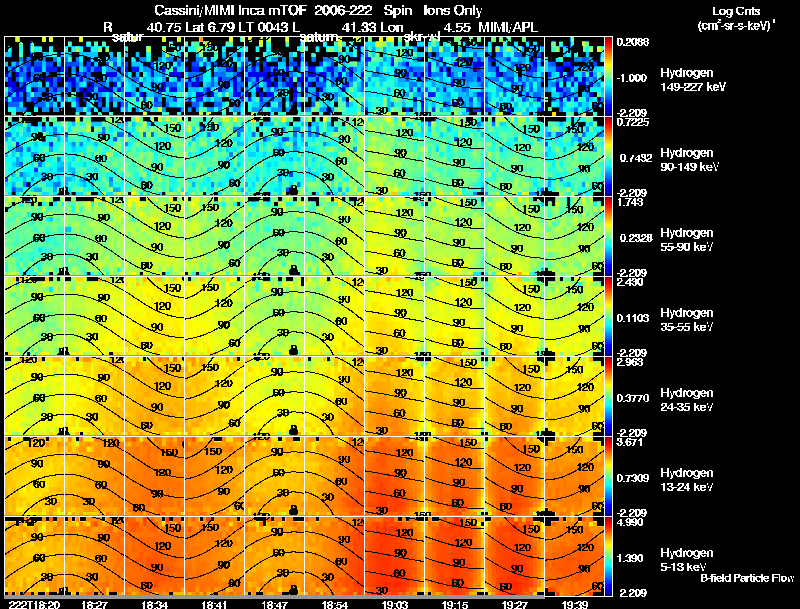Click the color bar for Hydrogen 35-55 keV
The width and height of the screenshot is (800, 609).
[x=608, y=316]
